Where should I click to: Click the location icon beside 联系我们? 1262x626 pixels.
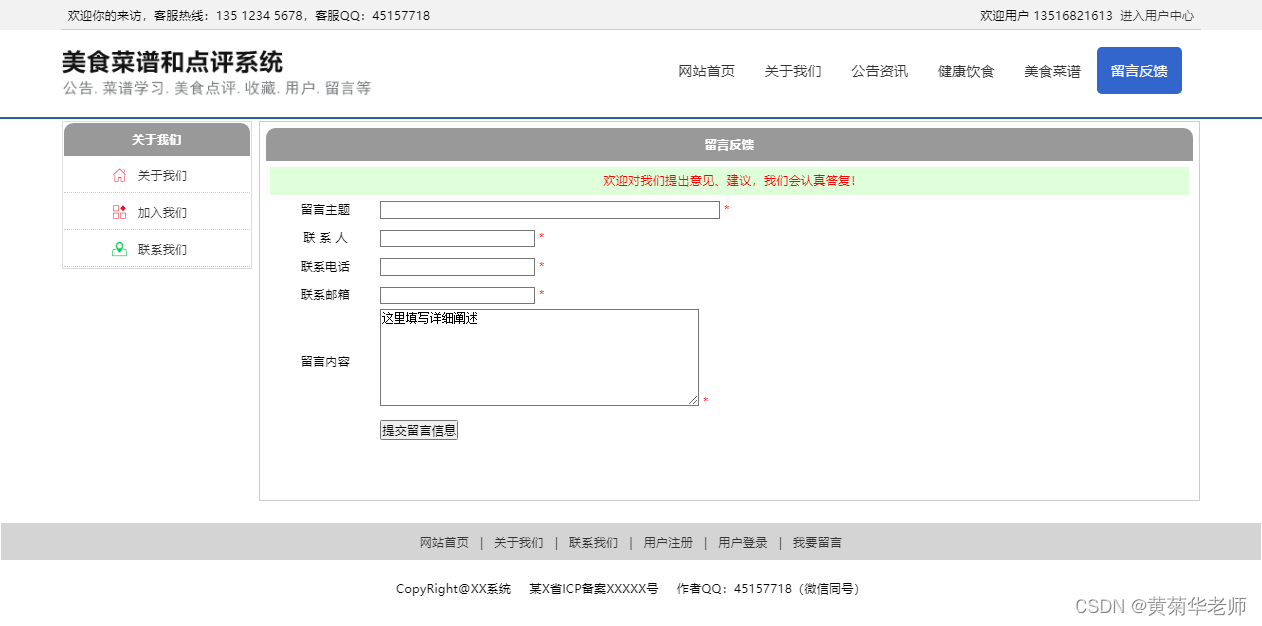(120, 249)
